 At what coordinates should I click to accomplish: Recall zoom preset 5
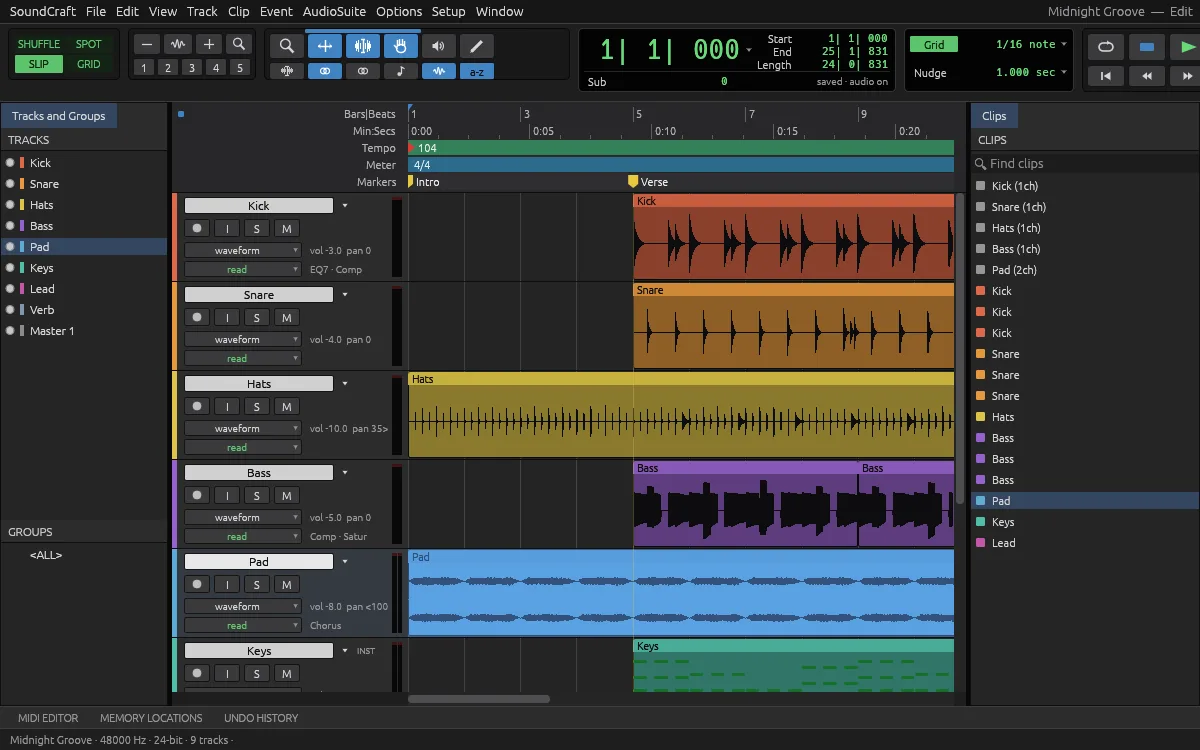click(x=240, y=68)
